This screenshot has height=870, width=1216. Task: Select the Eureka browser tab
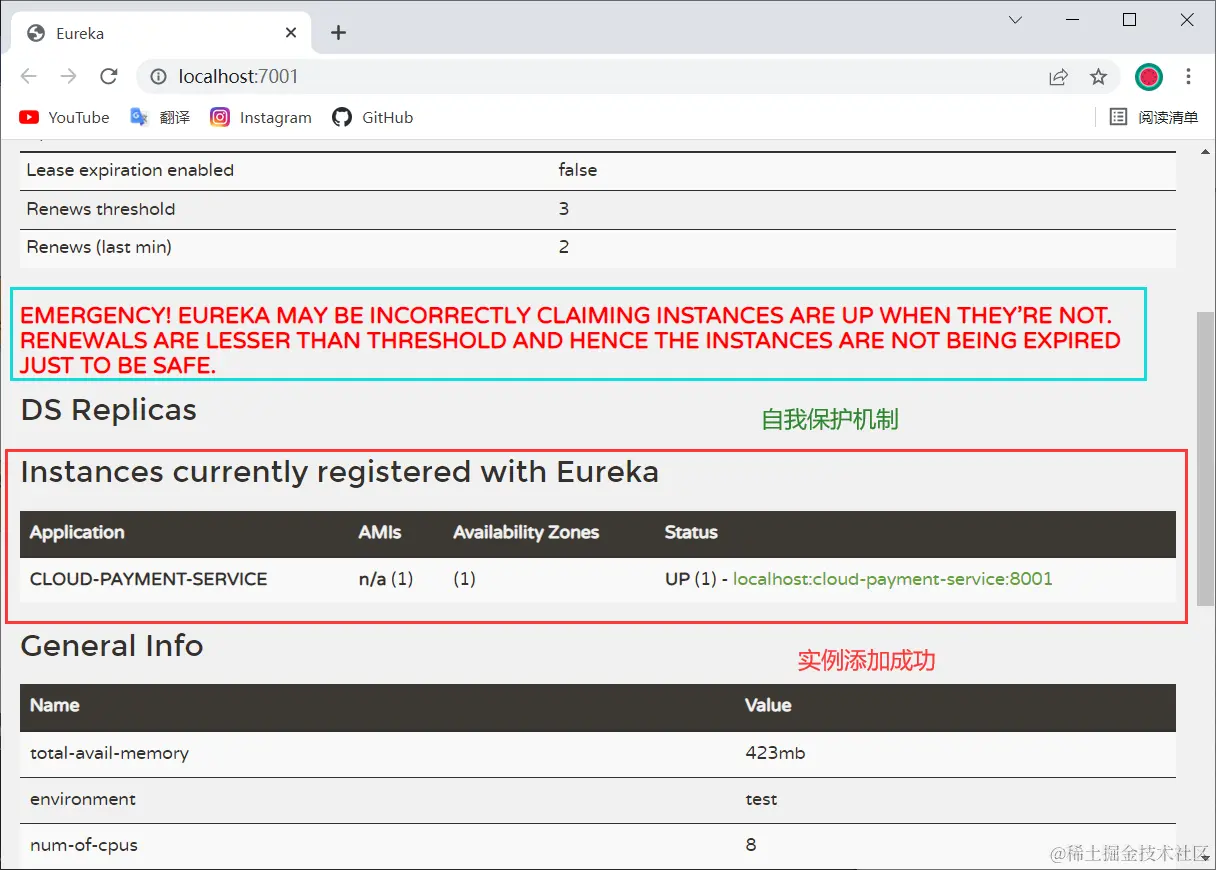tap(163, 33)
